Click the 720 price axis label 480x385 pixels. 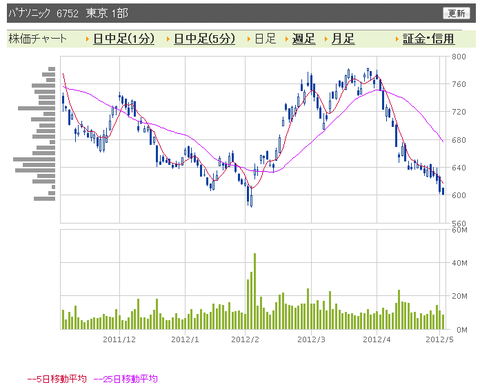pyautogui.click(x=459, y=112)
